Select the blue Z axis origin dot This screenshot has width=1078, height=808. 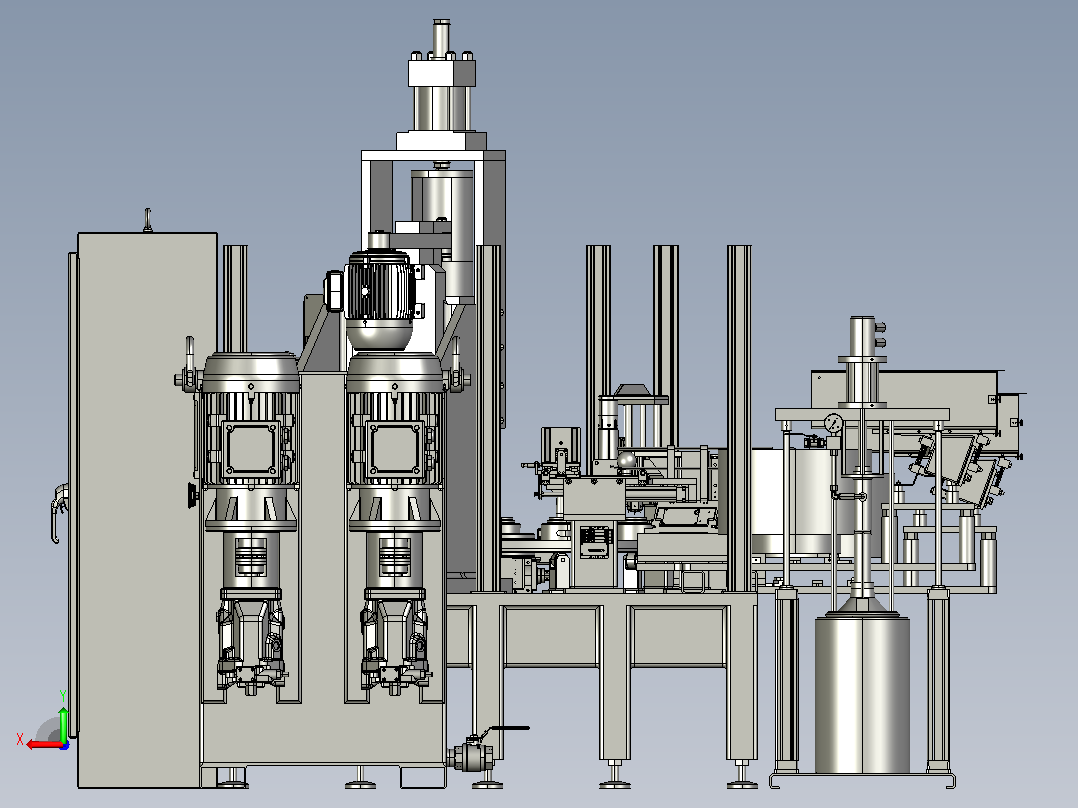point(64,745)
